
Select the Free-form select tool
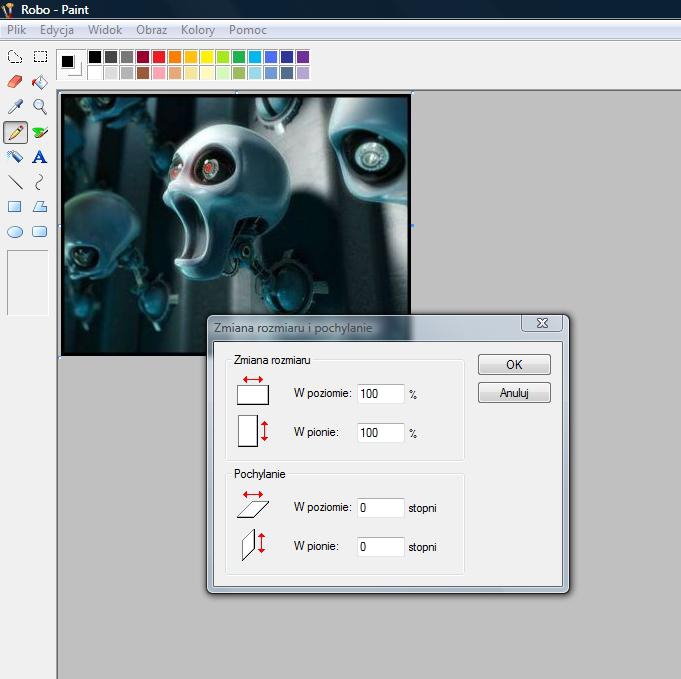tap(15, 57)
